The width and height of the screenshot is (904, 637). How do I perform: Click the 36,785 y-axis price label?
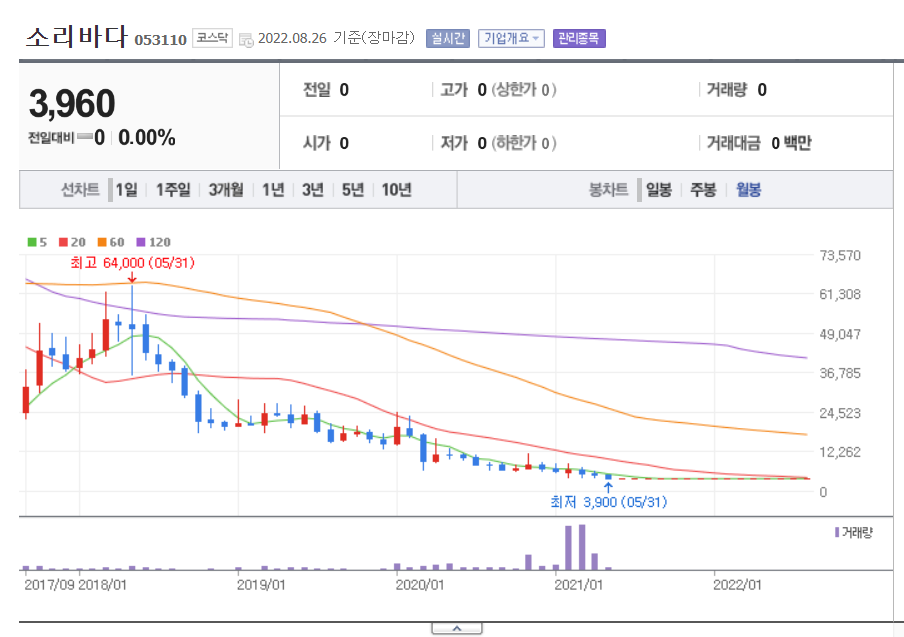(840, 374)
